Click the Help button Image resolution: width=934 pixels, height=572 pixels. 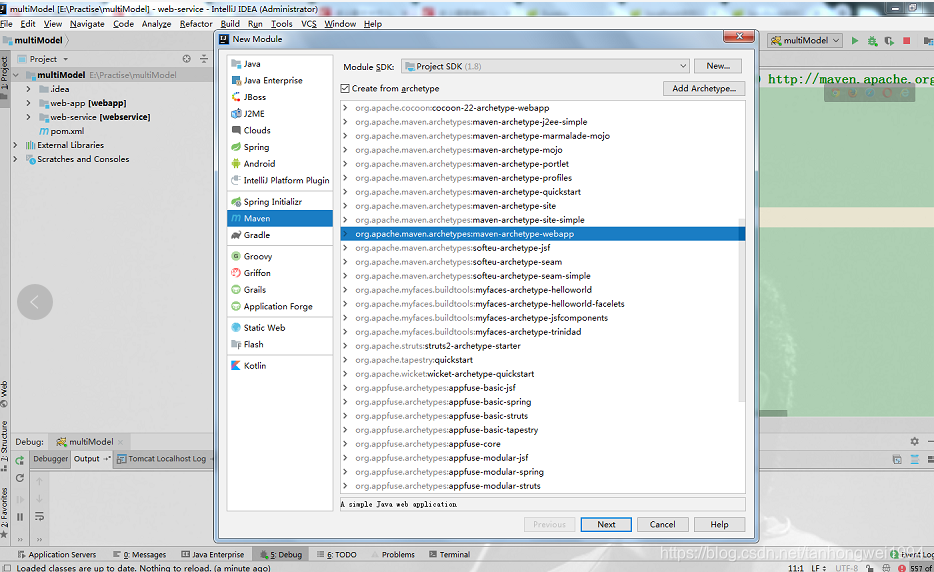tap(719, 524)
